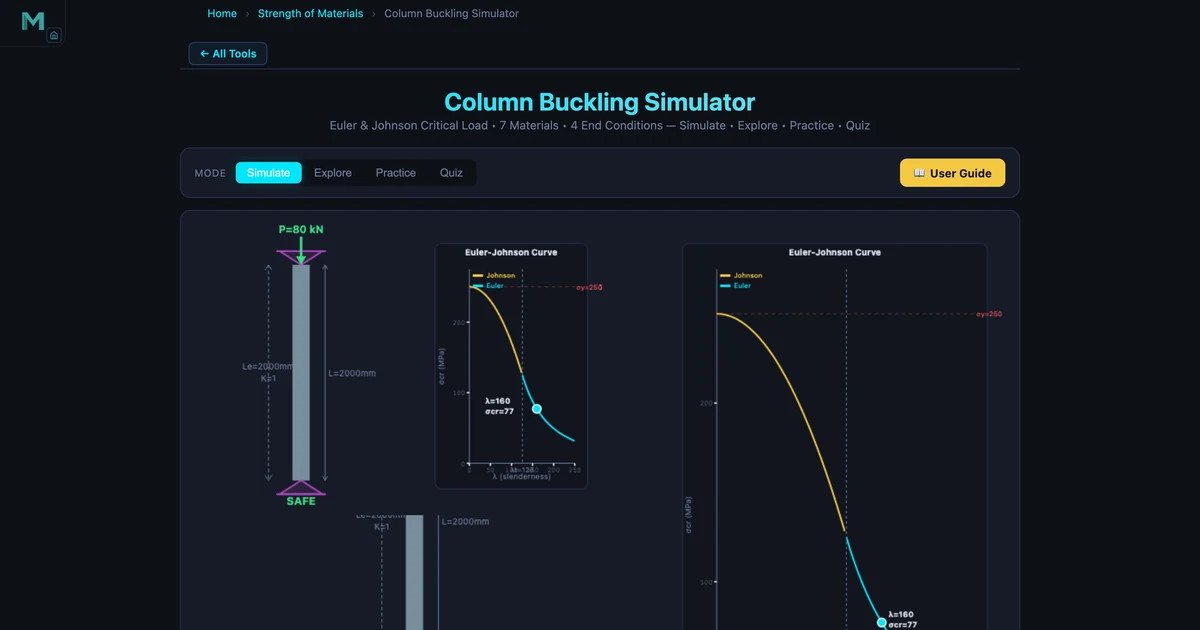Click the Column Buckling Simulator breadcrumb text

coord(451,14)
